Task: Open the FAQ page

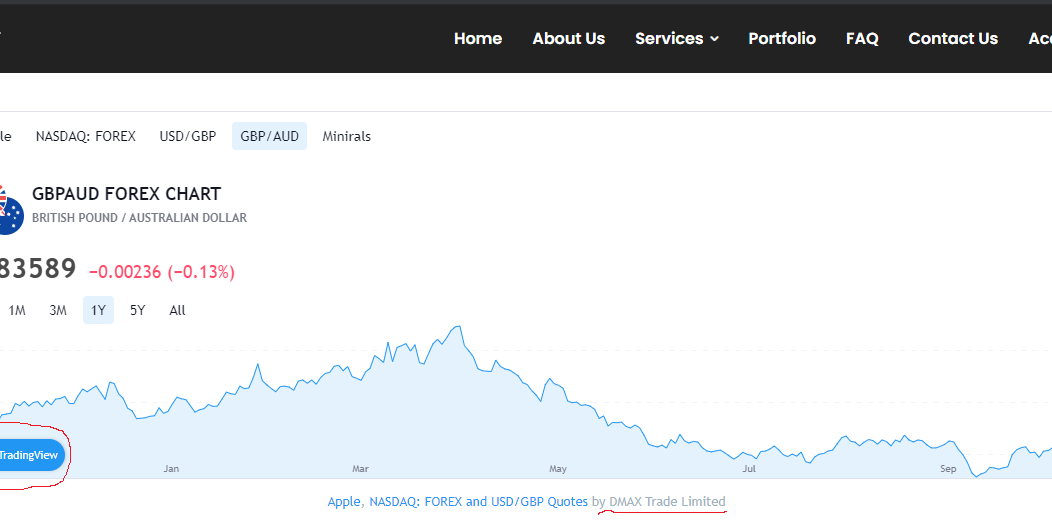Action: point(862,39)
